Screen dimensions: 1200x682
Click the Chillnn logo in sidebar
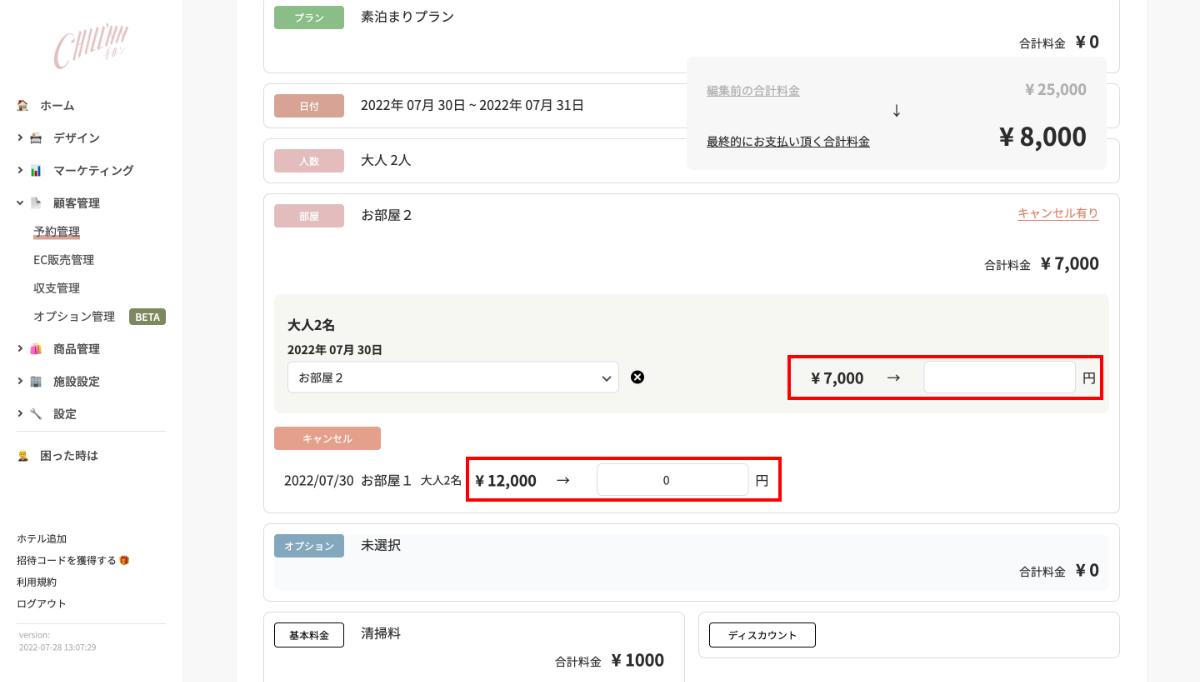pyautogui.click(x=91, y=47)
